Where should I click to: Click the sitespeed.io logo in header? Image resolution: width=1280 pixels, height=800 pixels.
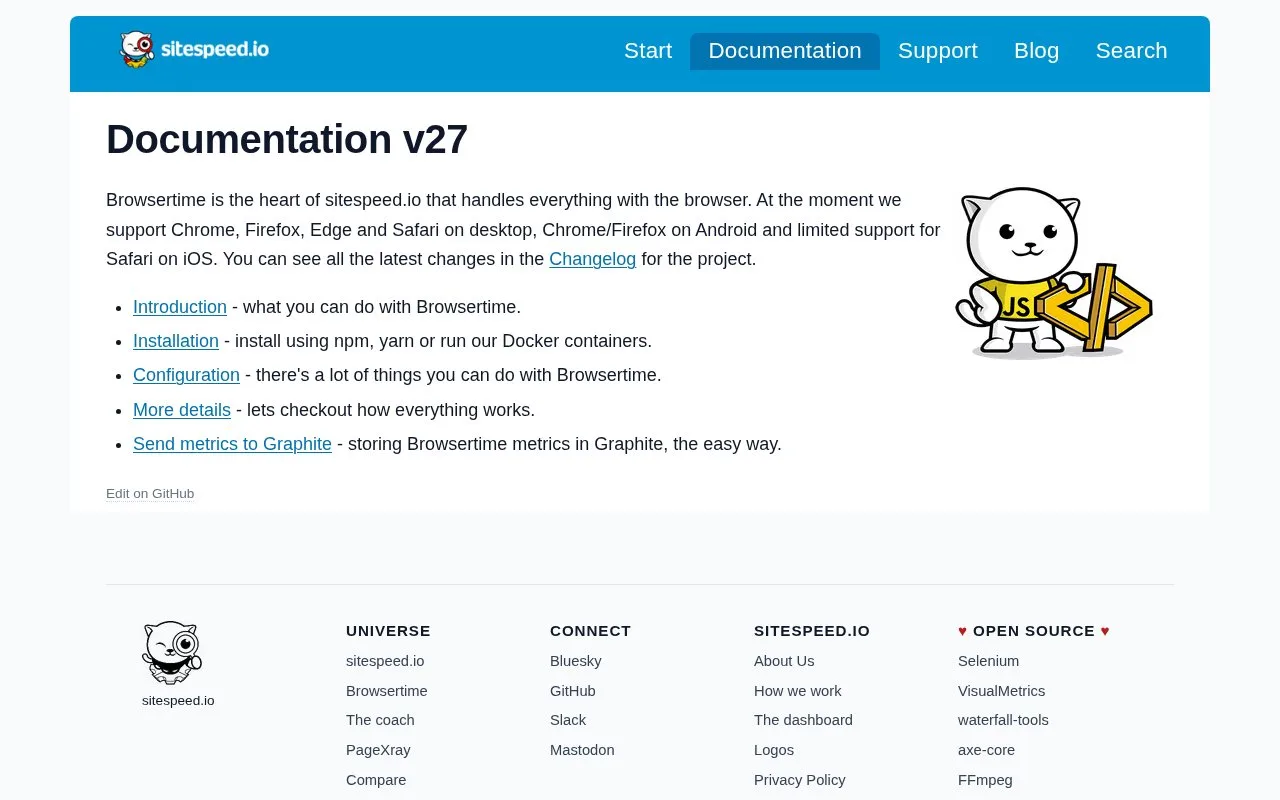(194, 50)
